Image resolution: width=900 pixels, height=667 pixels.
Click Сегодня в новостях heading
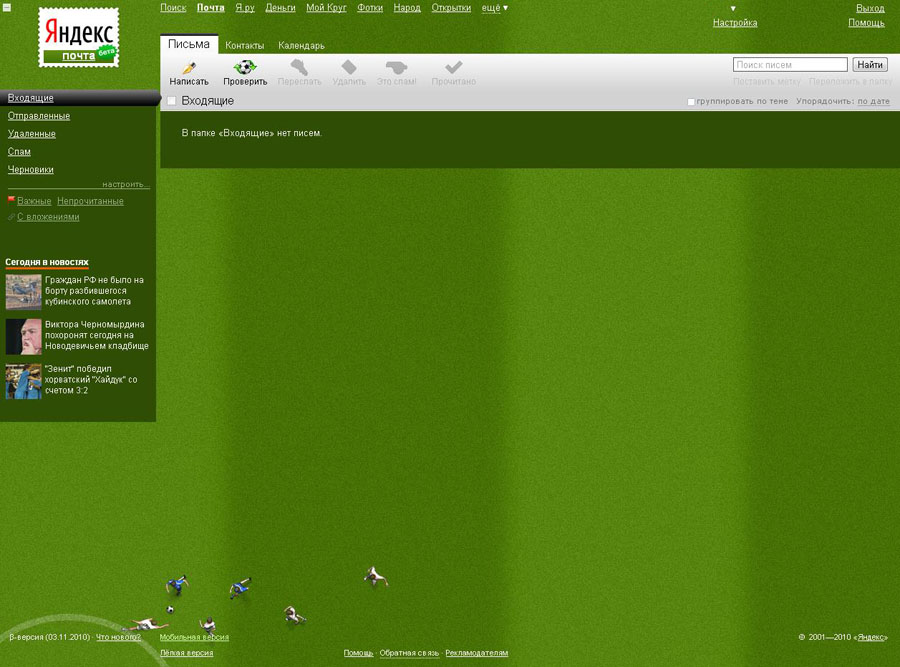click(47, 262)
